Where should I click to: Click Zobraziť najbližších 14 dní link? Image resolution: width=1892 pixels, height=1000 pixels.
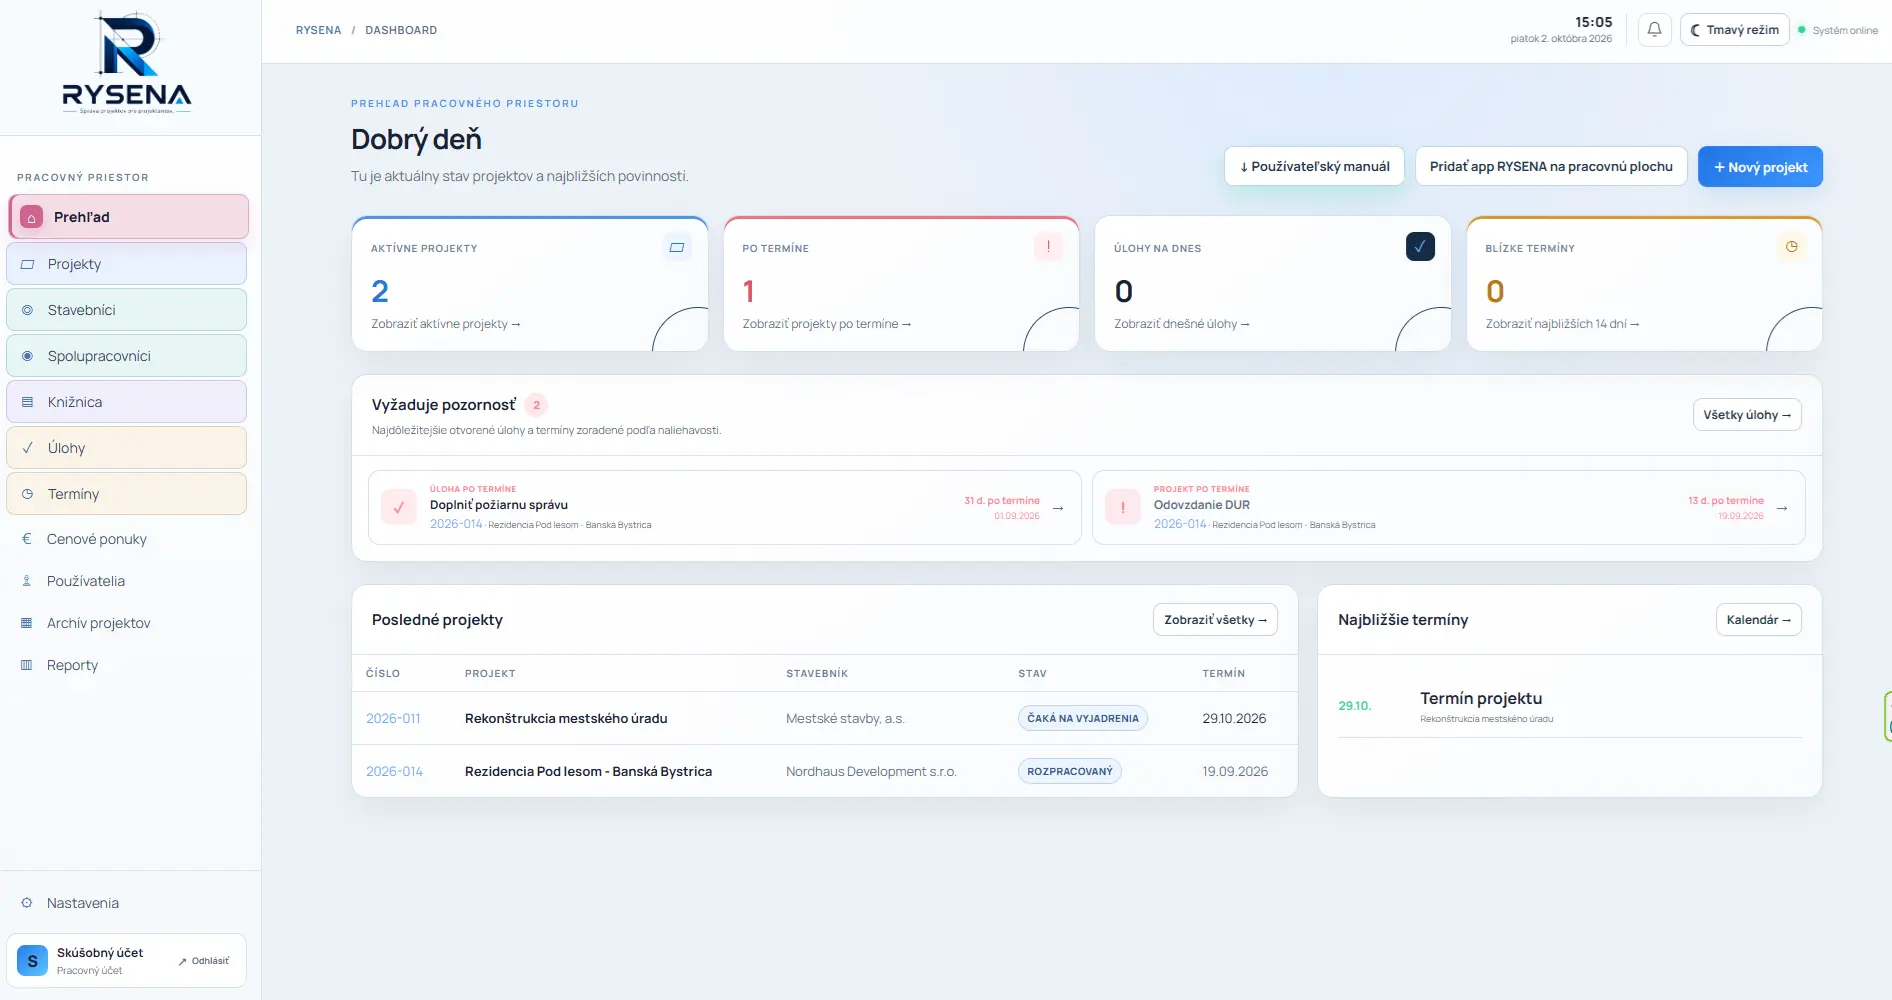coord(1562,324)
